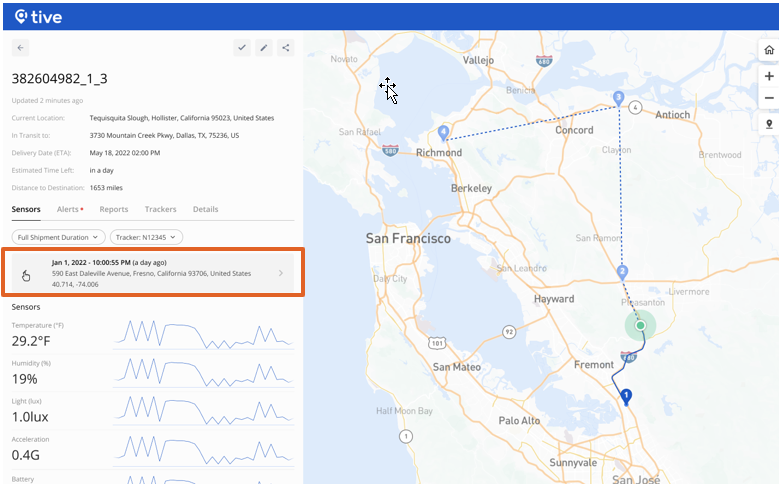Click the green current location dot

tap(640, 325)
